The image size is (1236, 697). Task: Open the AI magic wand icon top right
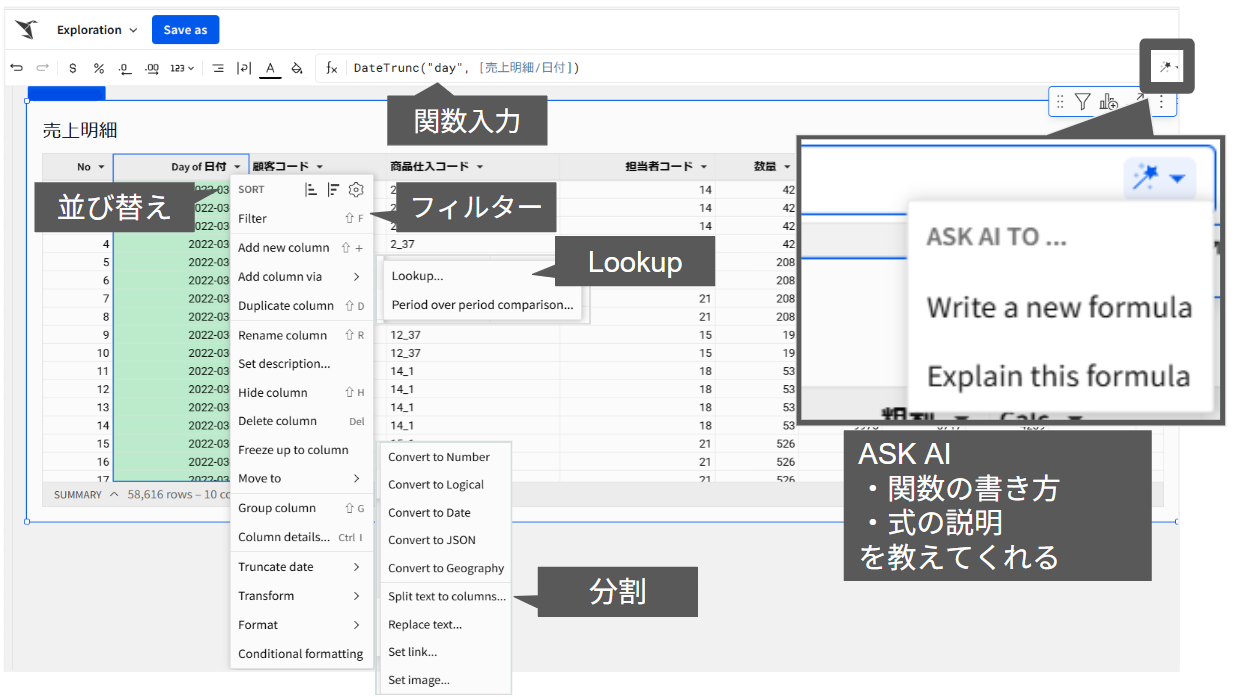pos(1167,66)
